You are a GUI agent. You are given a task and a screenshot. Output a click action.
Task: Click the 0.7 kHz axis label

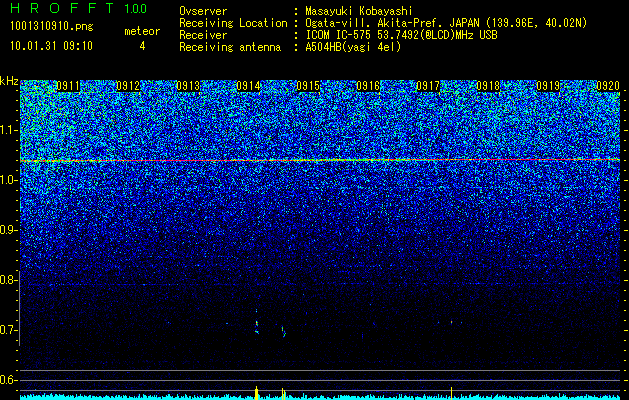pyautogui.click(x=8, y=330)
